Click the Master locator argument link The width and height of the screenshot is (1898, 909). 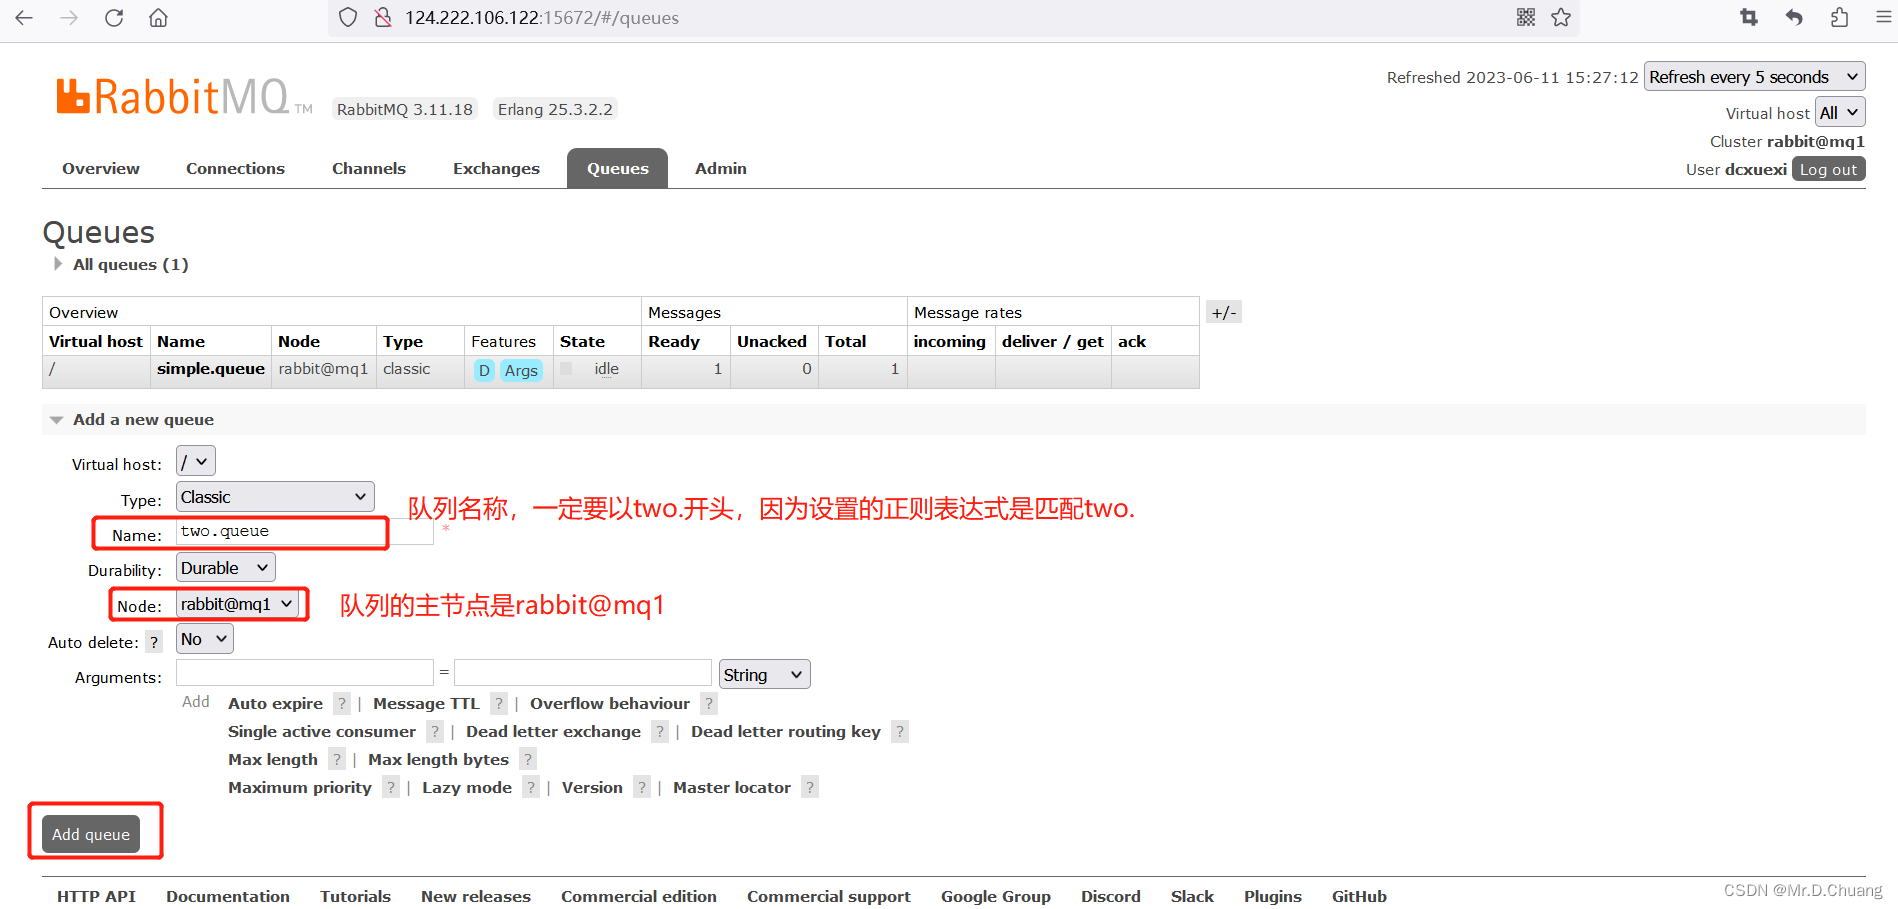(732, 787)
